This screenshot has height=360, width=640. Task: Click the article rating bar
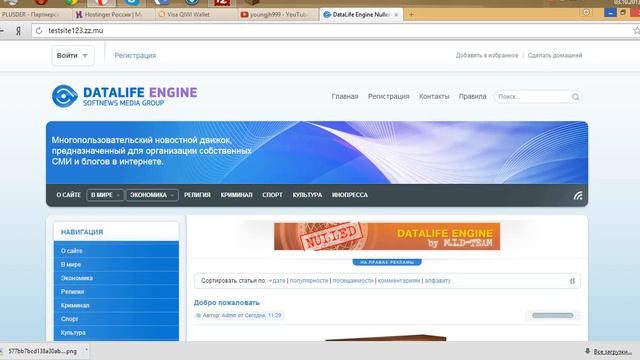click(x=553, y=316)
